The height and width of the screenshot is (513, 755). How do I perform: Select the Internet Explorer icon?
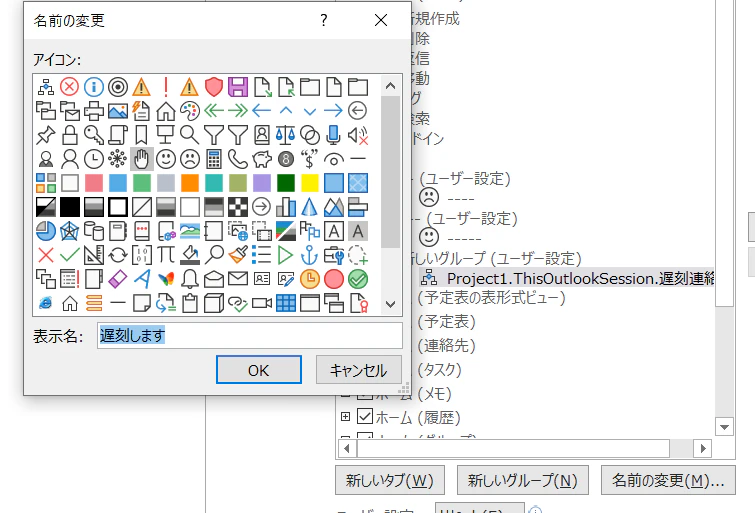point(46,303)
